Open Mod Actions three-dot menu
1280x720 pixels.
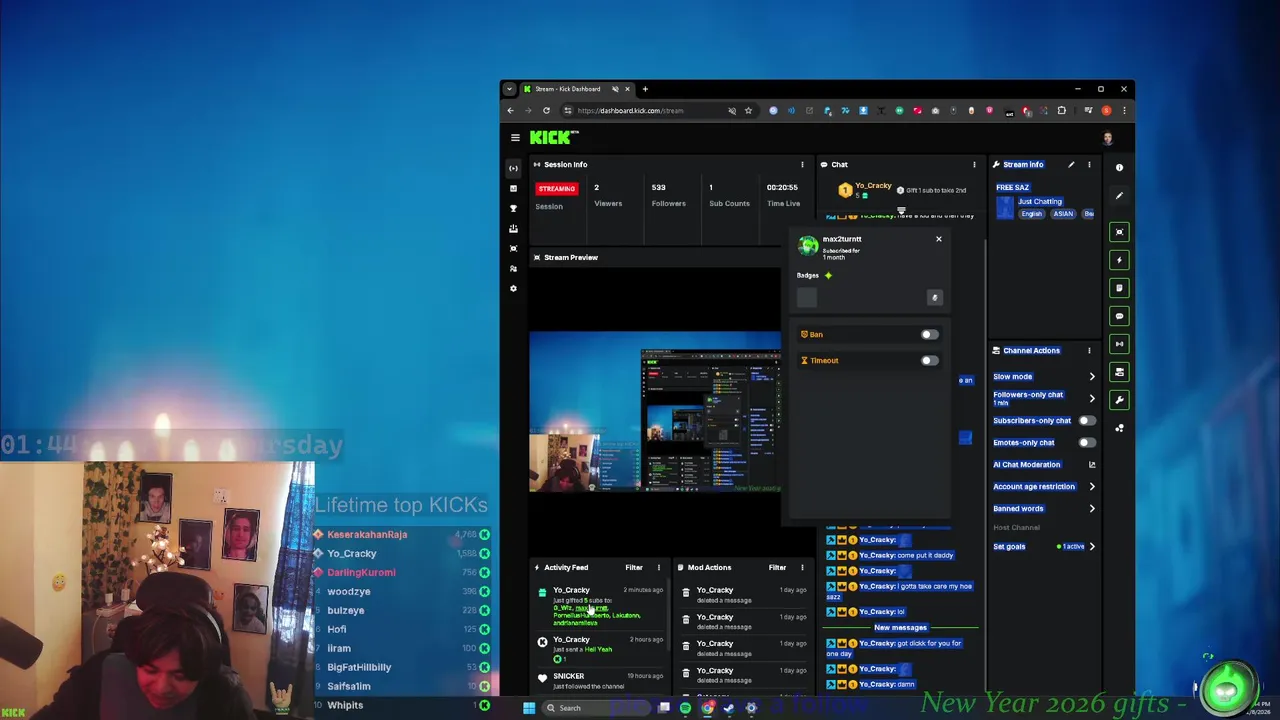click(x=801, y=567)
